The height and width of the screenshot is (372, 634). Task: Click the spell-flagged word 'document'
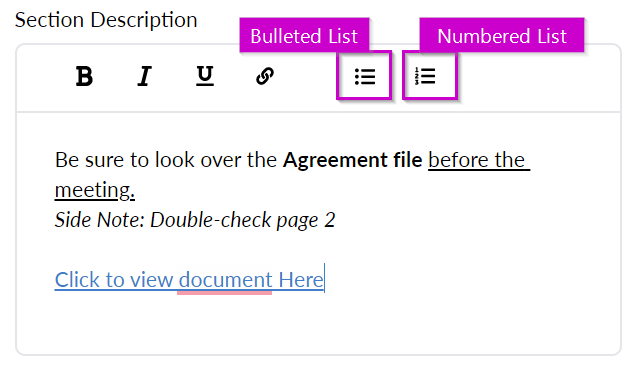(x=225, y=280)
